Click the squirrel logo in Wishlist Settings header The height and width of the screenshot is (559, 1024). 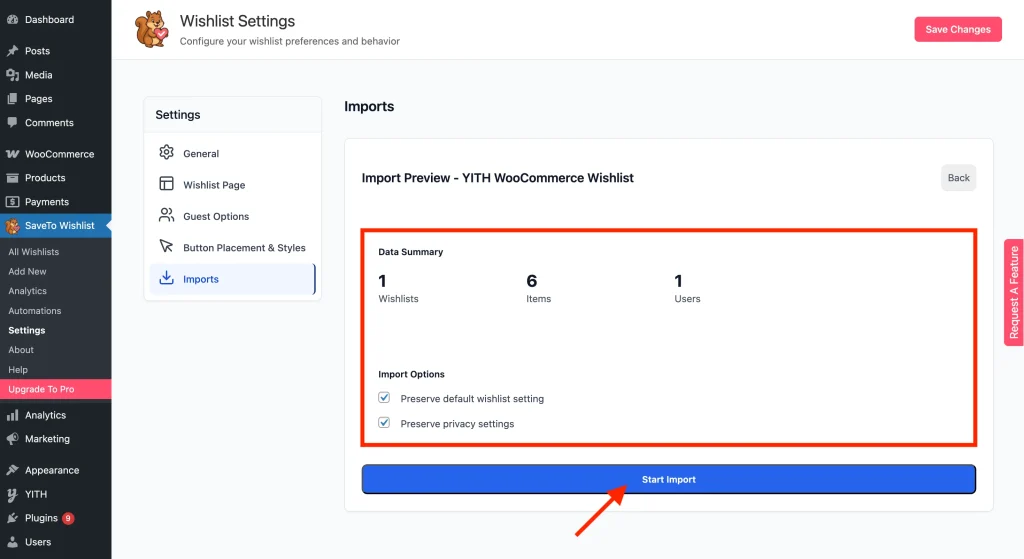152,29
